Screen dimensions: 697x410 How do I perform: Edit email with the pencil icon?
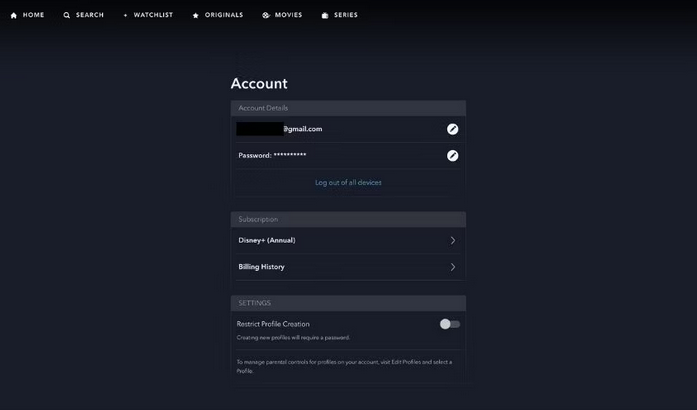(x=452, y=129)
